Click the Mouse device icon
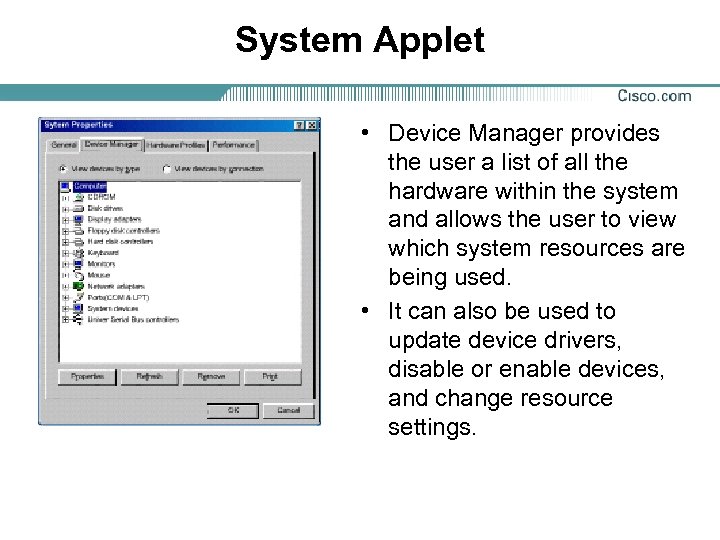 [x=79, y=276]
